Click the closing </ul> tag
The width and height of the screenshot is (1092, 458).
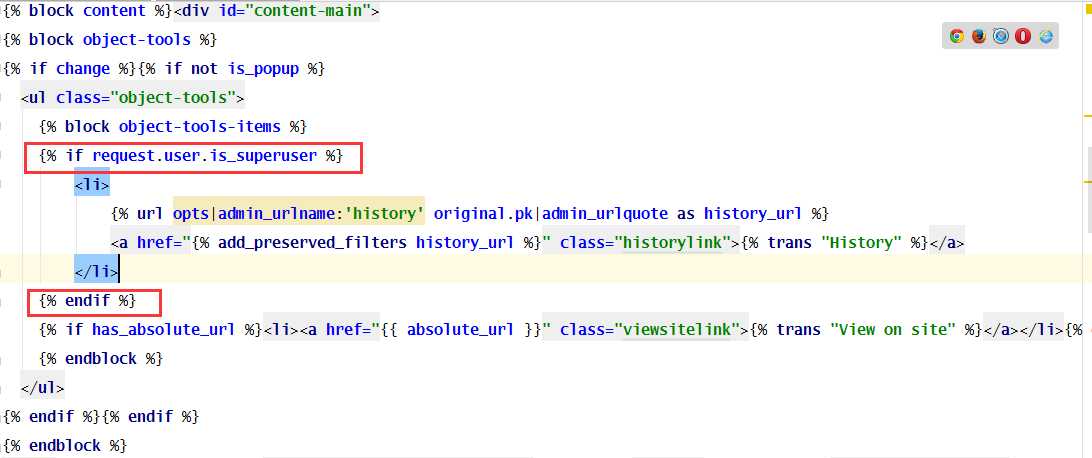42,388
